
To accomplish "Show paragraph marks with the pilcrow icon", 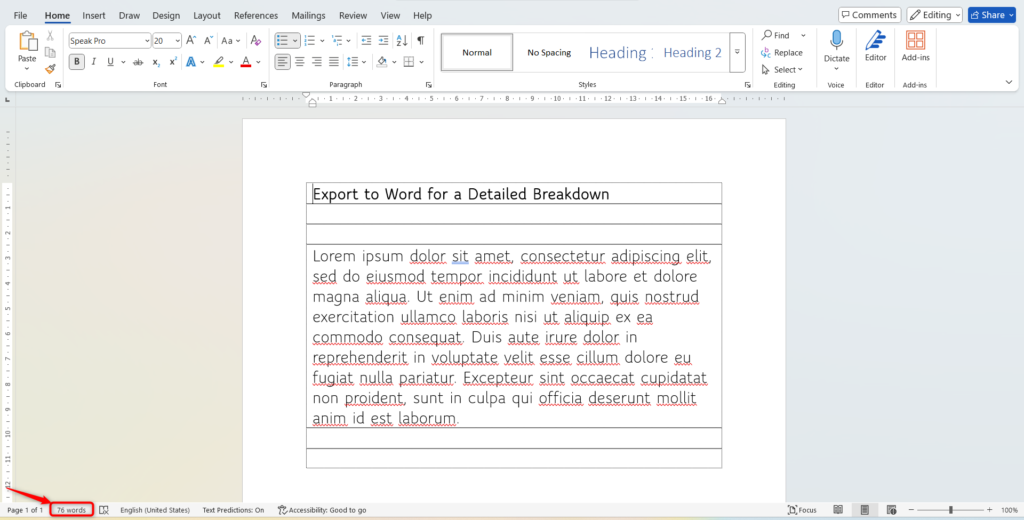I will tap(420, 41).
